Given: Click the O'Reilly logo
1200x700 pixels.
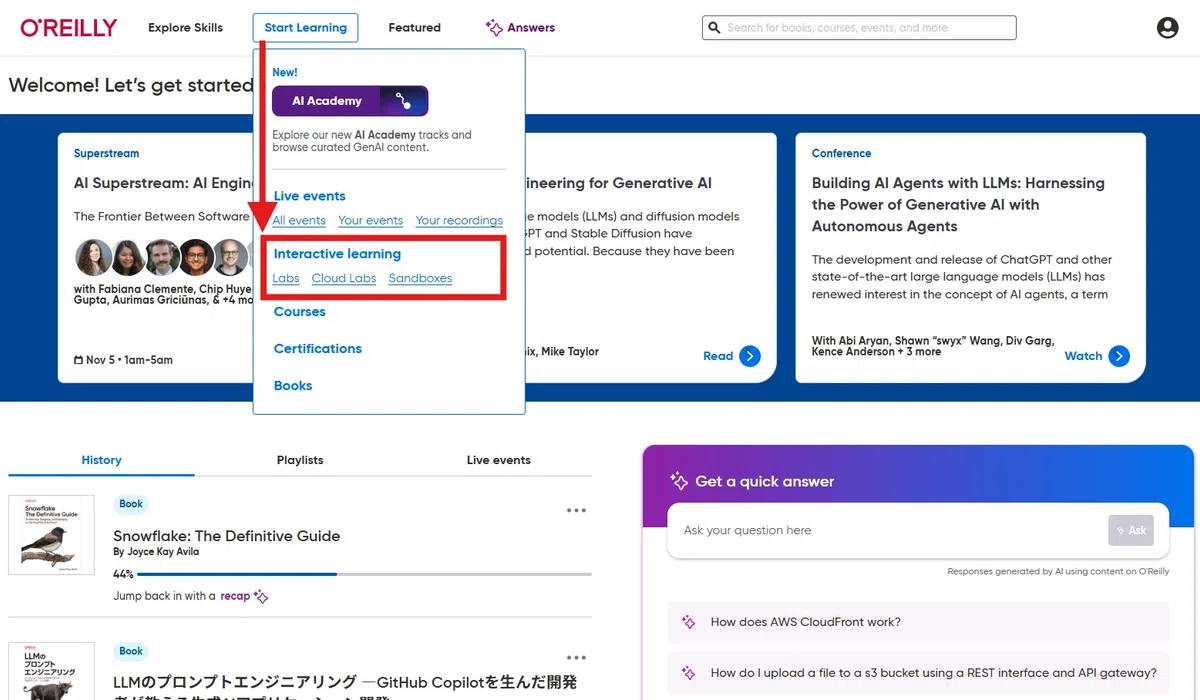Looking at the screenshot, I should [x=69, y=28].
